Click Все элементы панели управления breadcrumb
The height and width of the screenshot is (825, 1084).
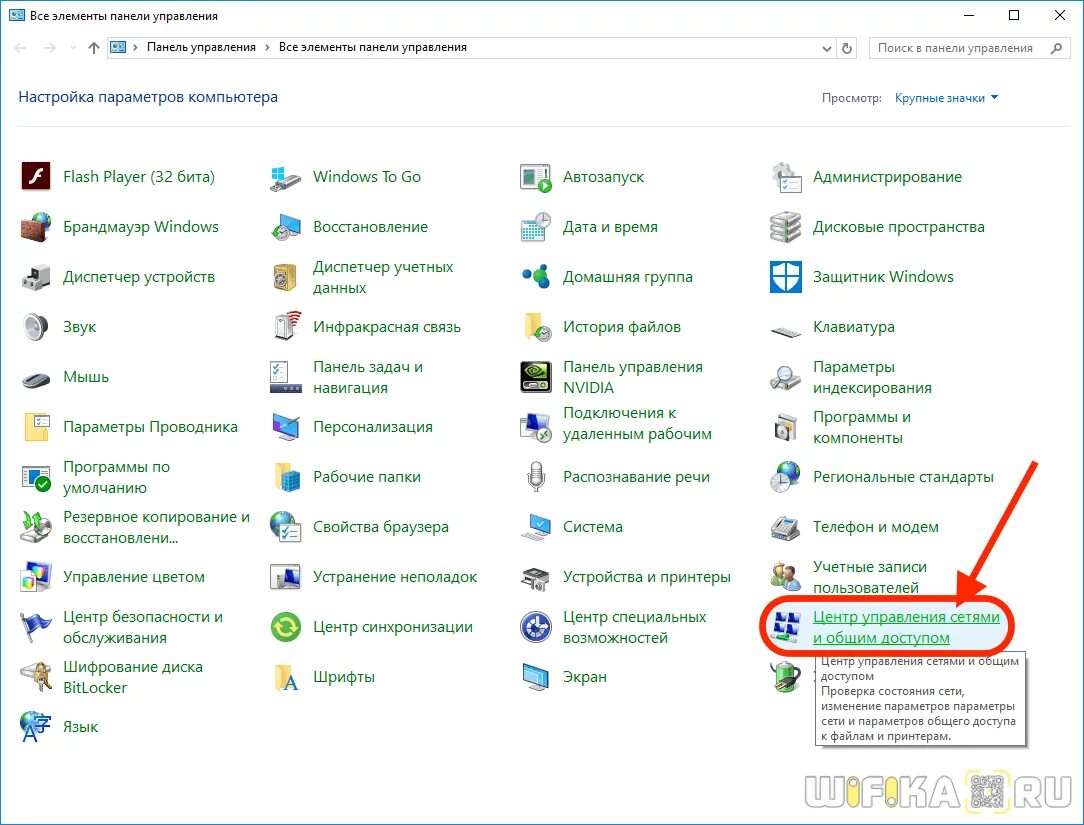pos(373,47)
